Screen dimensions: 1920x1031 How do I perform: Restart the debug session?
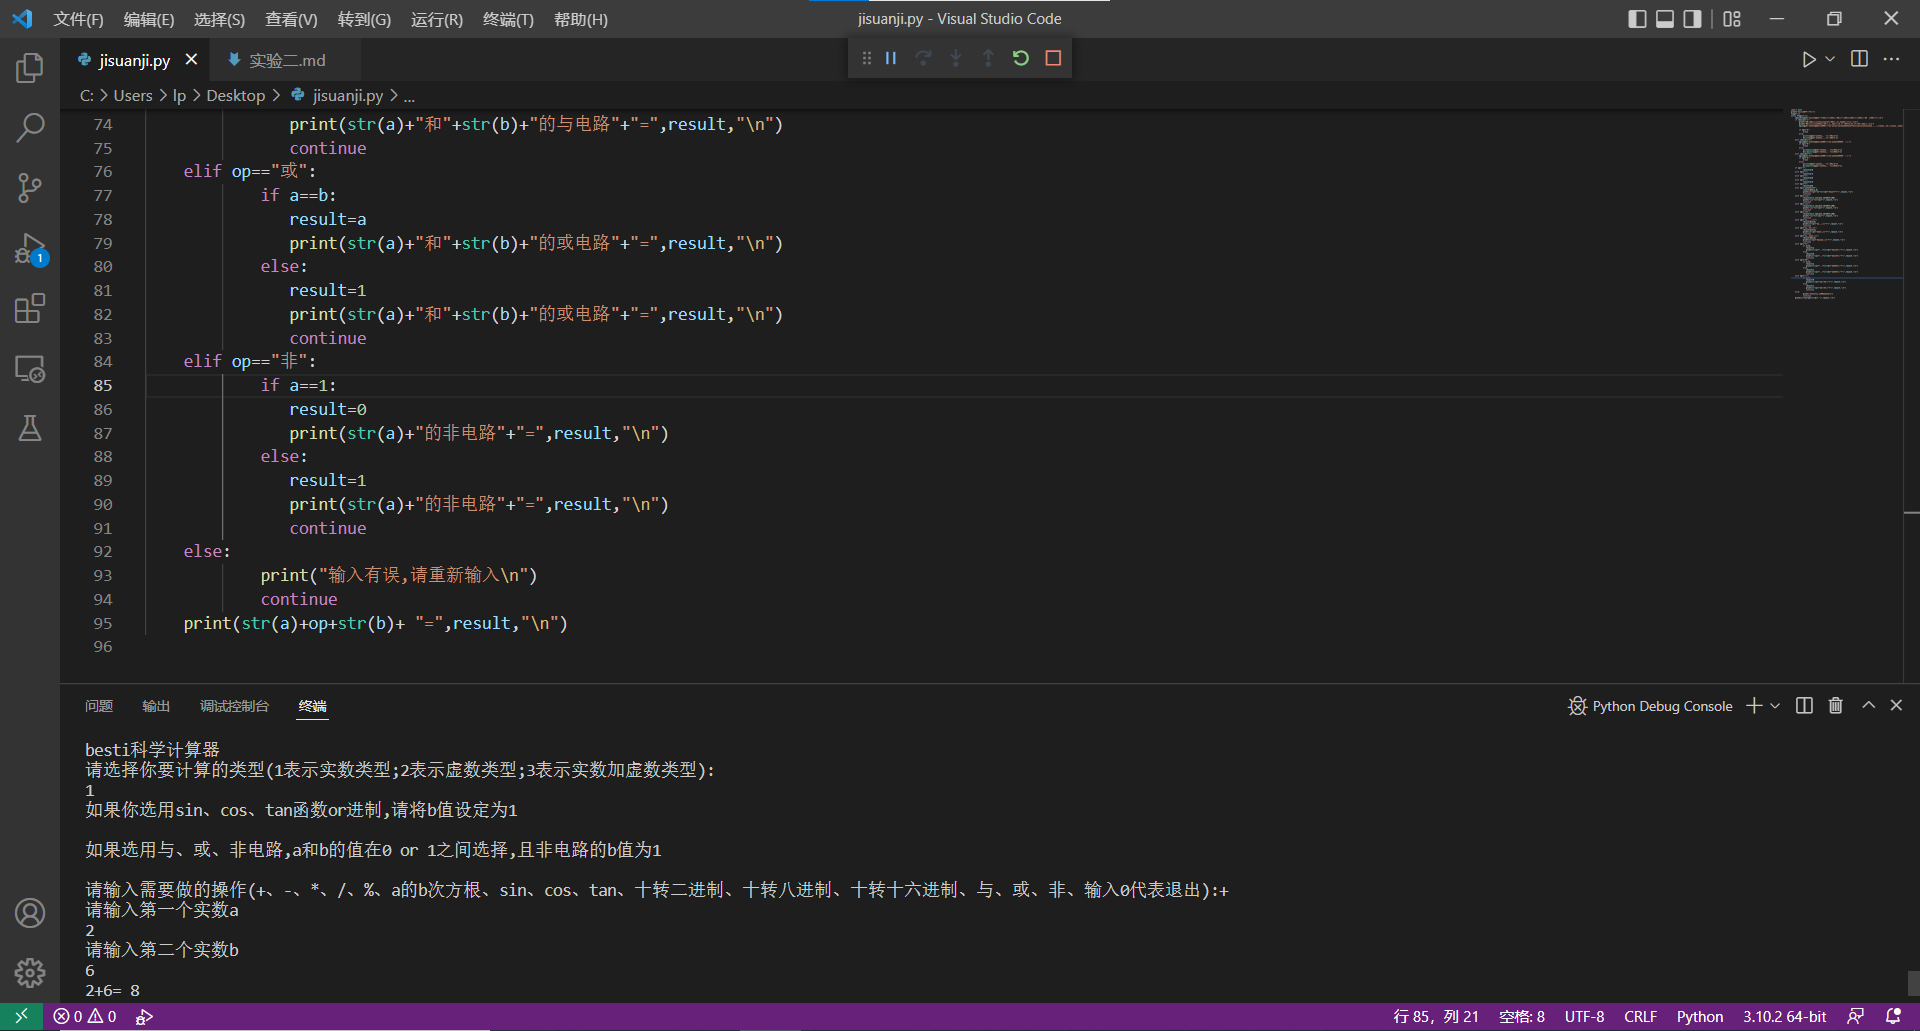[x=1020, y=58]
